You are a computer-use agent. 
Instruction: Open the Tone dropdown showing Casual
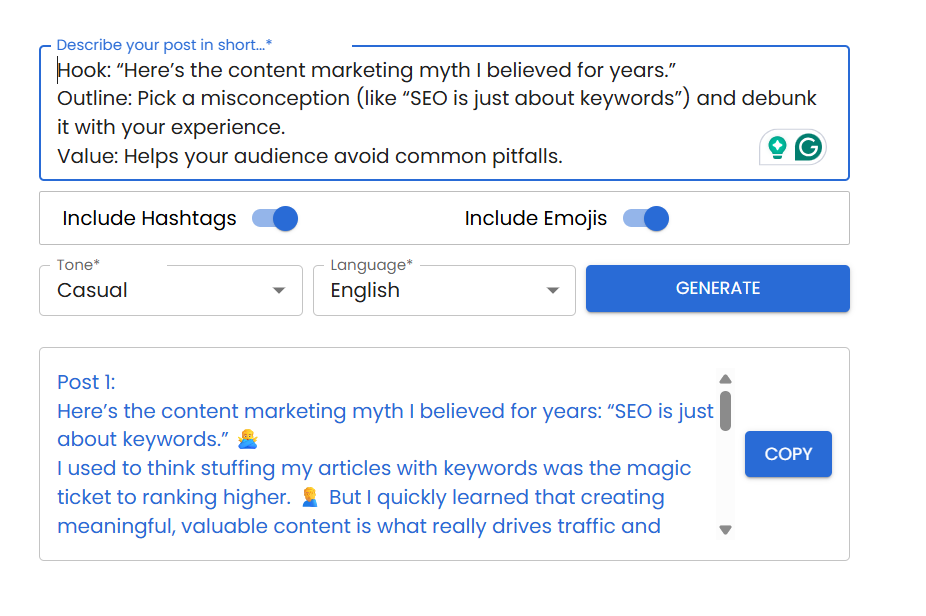coord(171,290)
